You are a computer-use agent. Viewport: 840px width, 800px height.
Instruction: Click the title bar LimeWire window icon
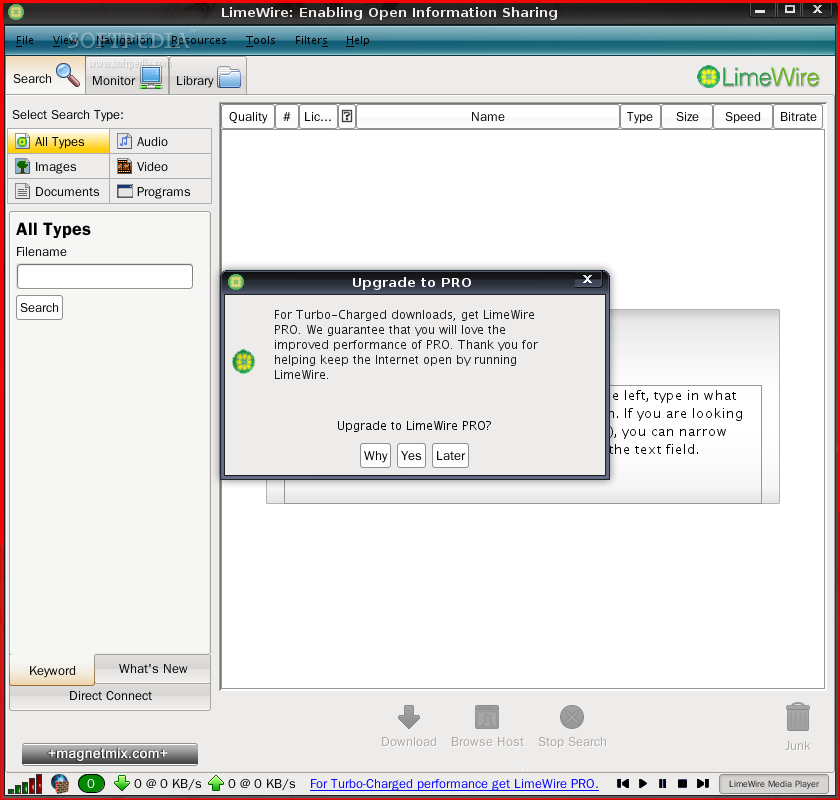16,11
